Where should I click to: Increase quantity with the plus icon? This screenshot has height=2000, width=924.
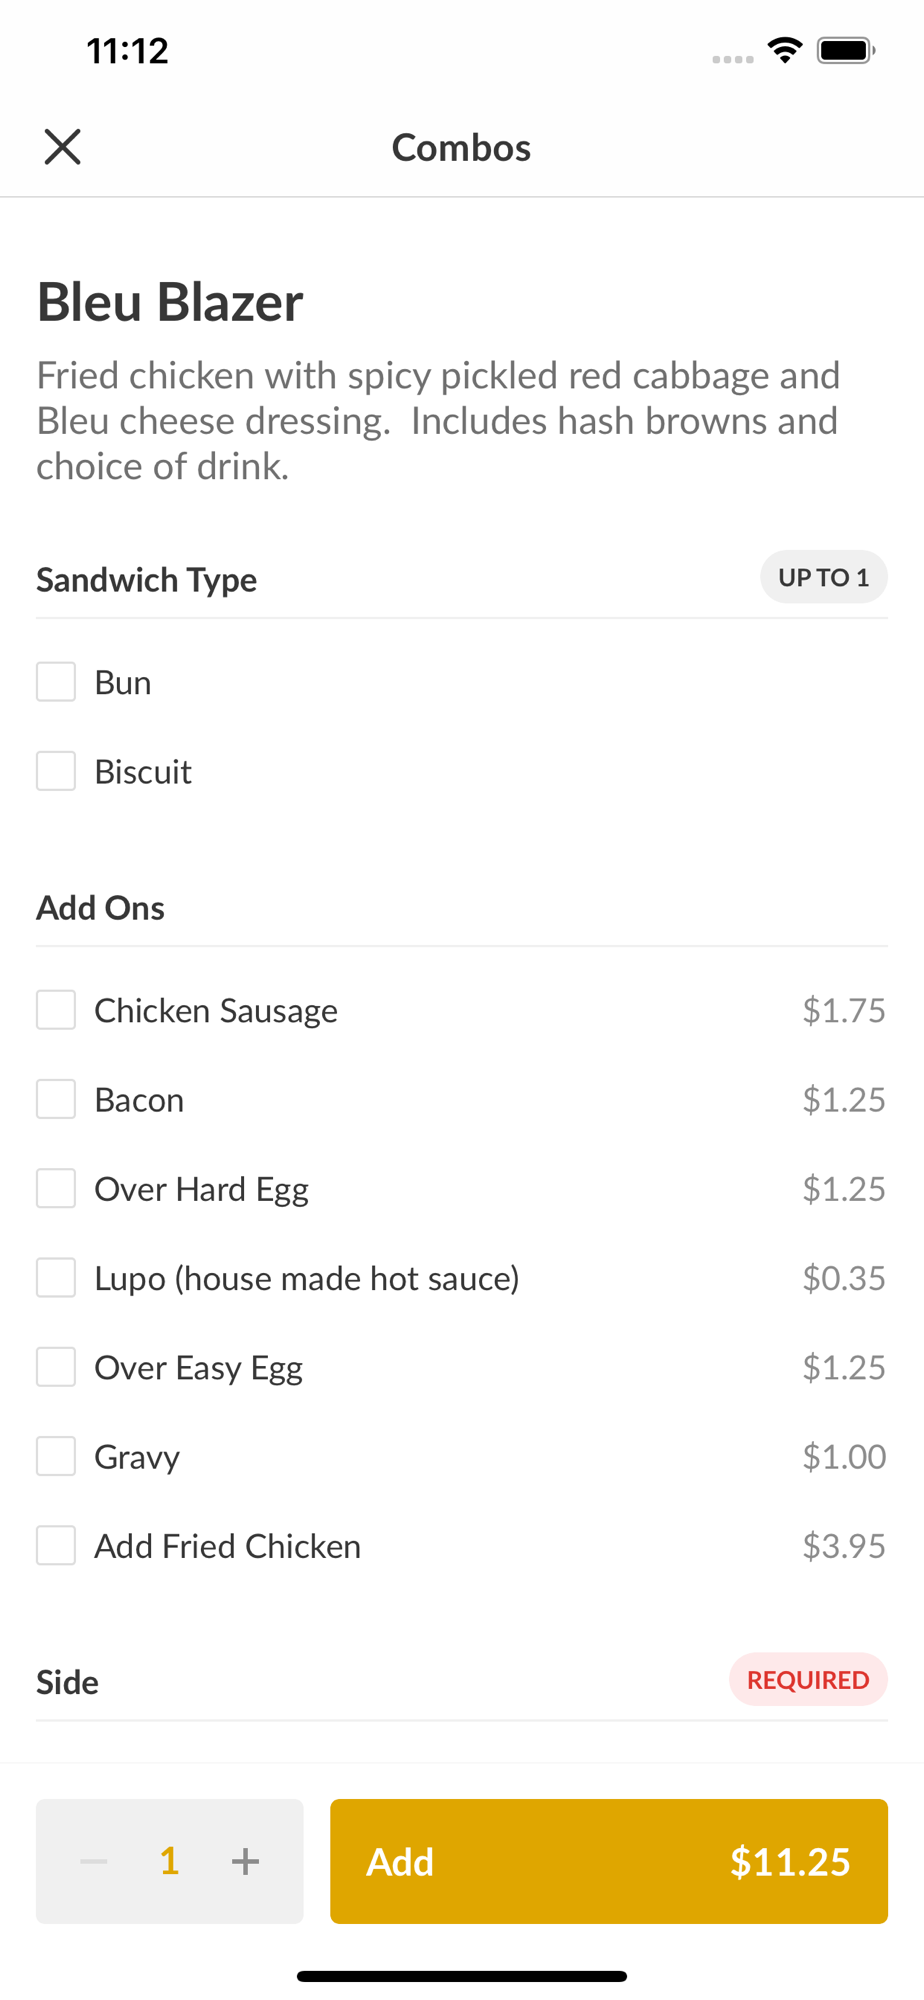[x=245, y=1861]
